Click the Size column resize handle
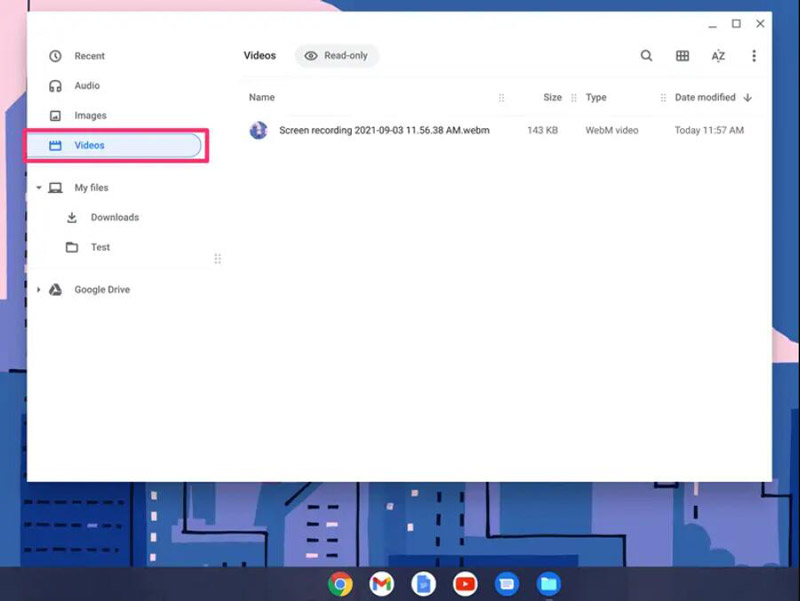 click(573, 97)
